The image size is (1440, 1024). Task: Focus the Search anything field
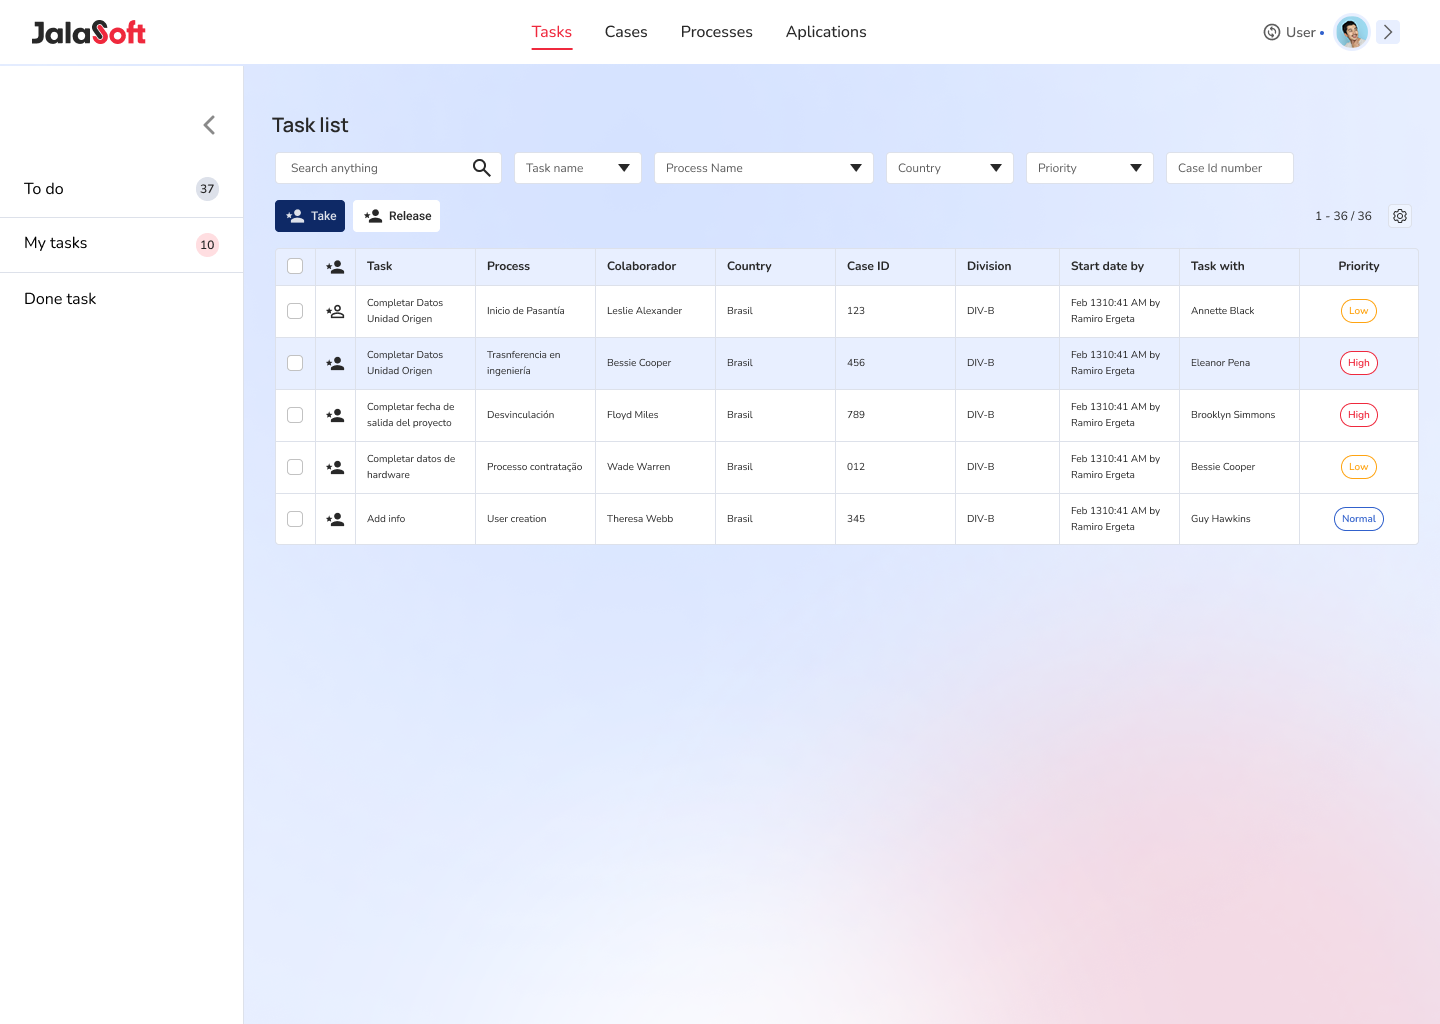point(388,168)
